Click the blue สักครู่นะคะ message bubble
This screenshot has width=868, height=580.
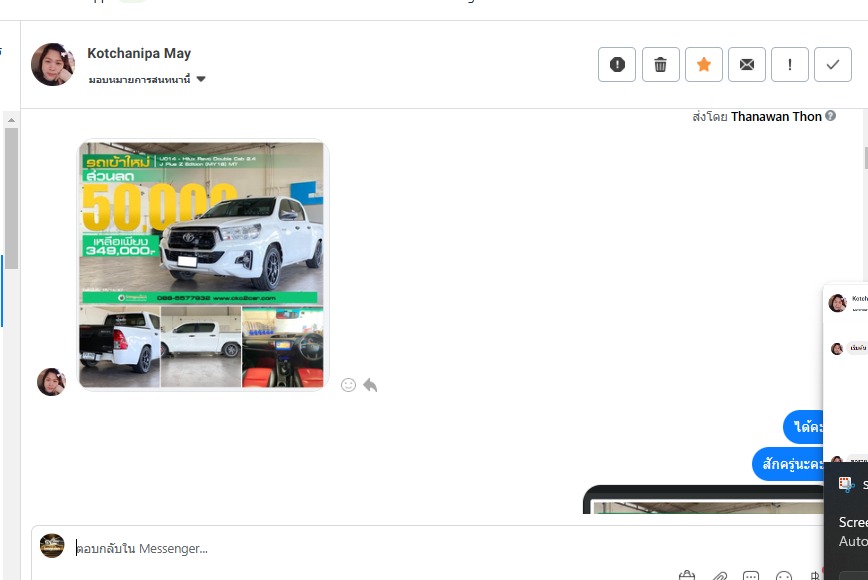click(788, 463)
